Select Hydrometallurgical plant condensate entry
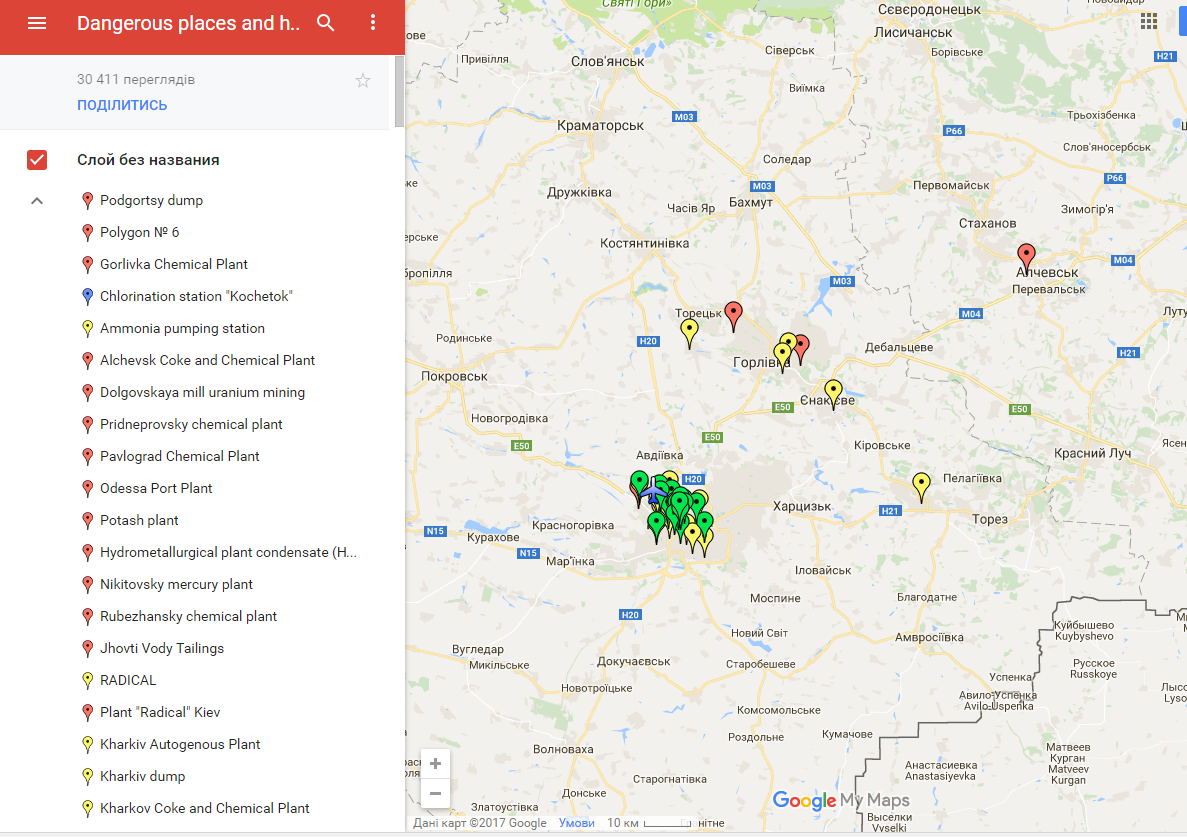 [x=228, y=552]
